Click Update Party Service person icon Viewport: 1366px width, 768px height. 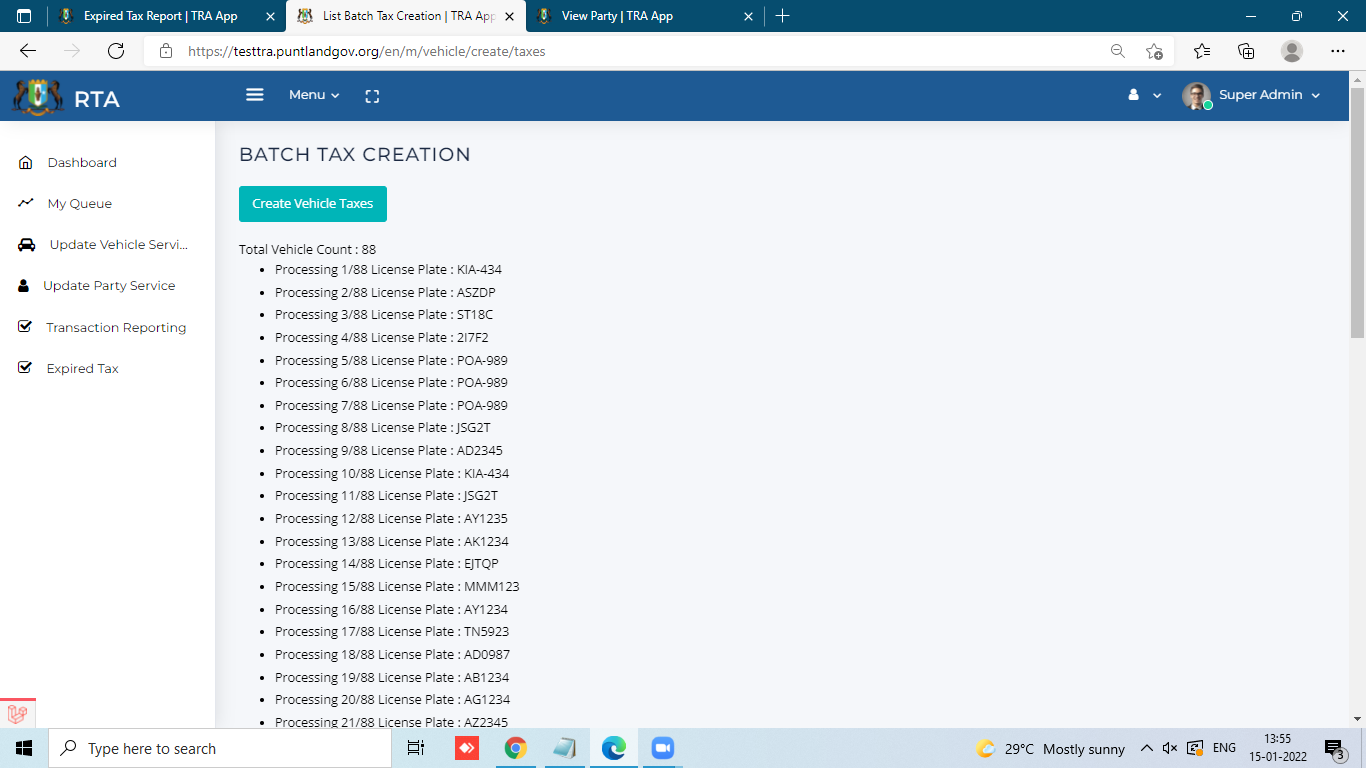[x=24, y=286]
